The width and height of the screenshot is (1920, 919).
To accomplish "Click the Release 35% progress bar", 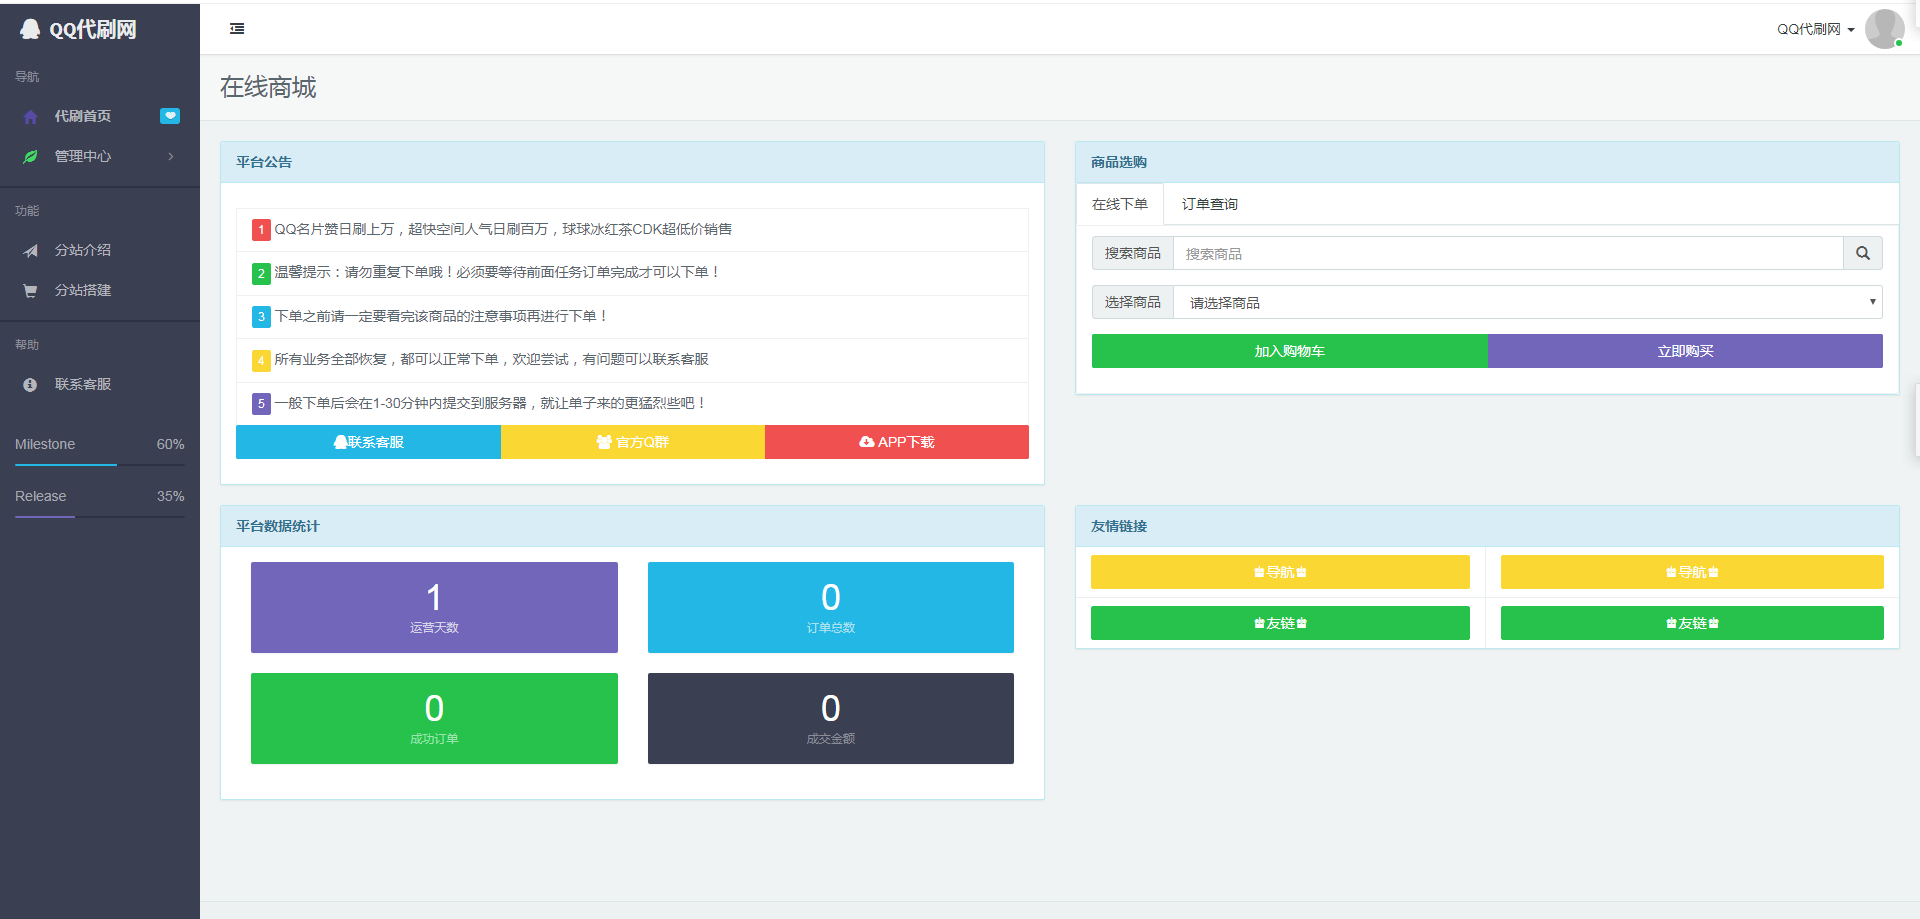I will click(100, 517).
